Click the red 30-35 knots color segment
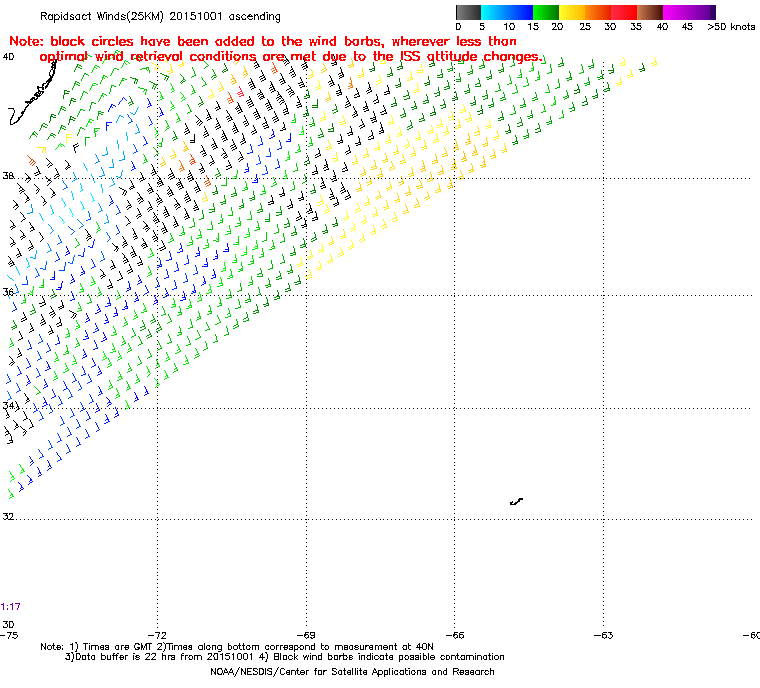Viewport: 760px width, 688px height. (624, 12)
